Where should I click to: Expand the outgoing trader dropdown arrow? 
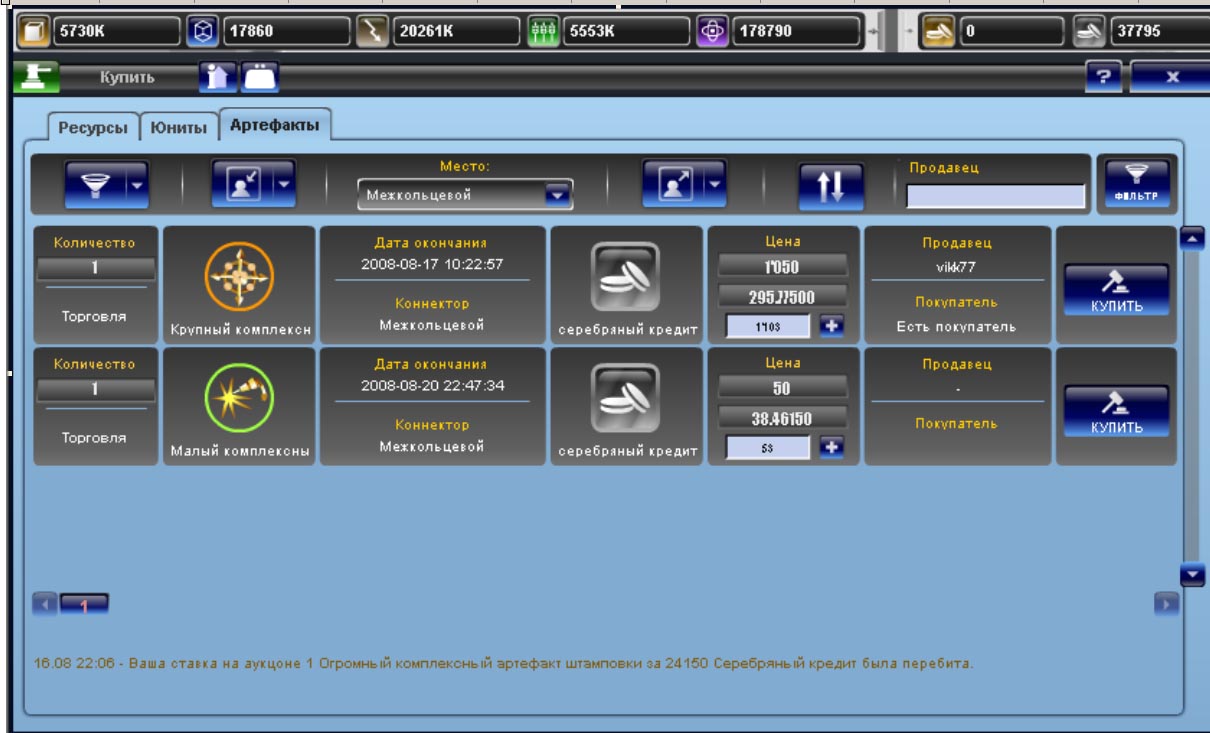[x=715, y=184]
